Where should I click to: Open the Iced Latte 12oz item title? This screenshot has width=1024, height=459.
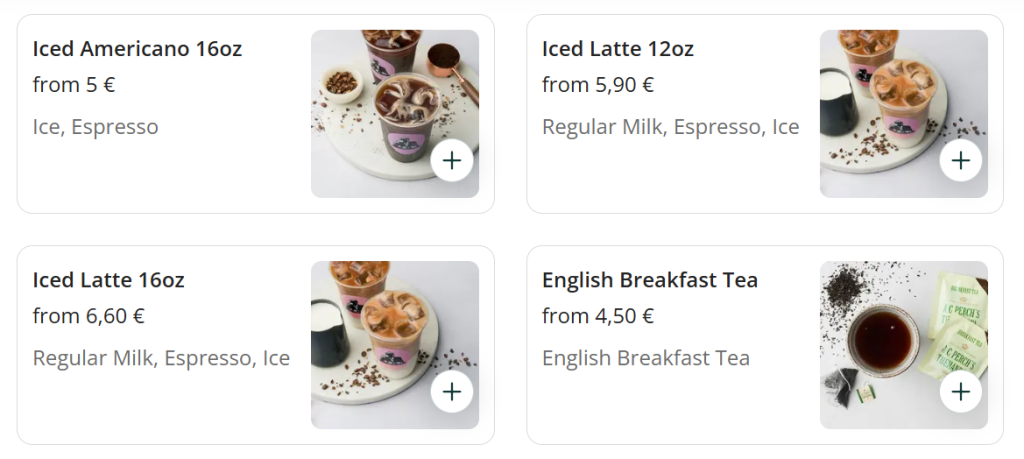[x=617, y=49]
